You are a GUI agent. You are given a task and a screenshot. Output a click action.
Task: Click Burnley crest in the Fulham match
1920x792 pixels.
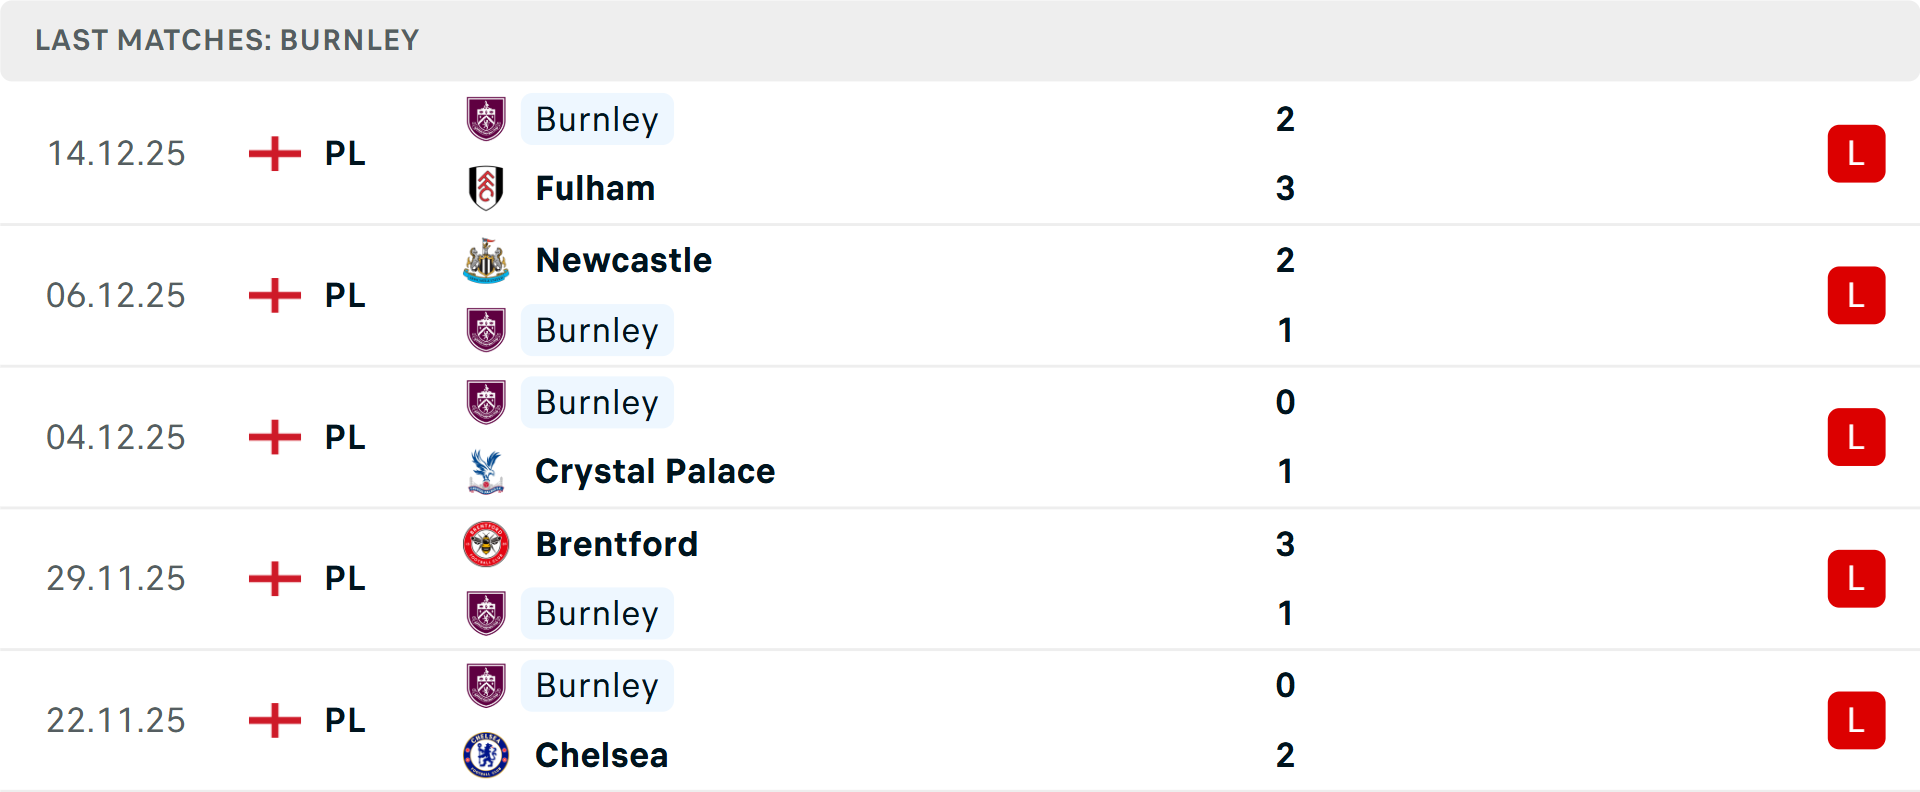(486, 119)
